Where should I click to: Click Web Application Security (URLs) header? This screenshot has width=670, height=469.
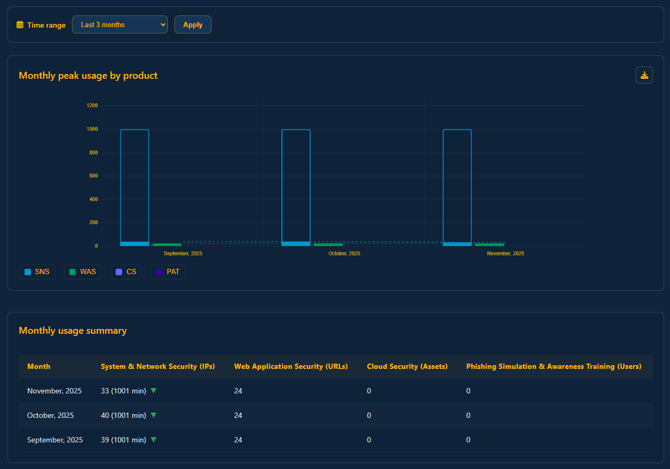tap(290, 367)
